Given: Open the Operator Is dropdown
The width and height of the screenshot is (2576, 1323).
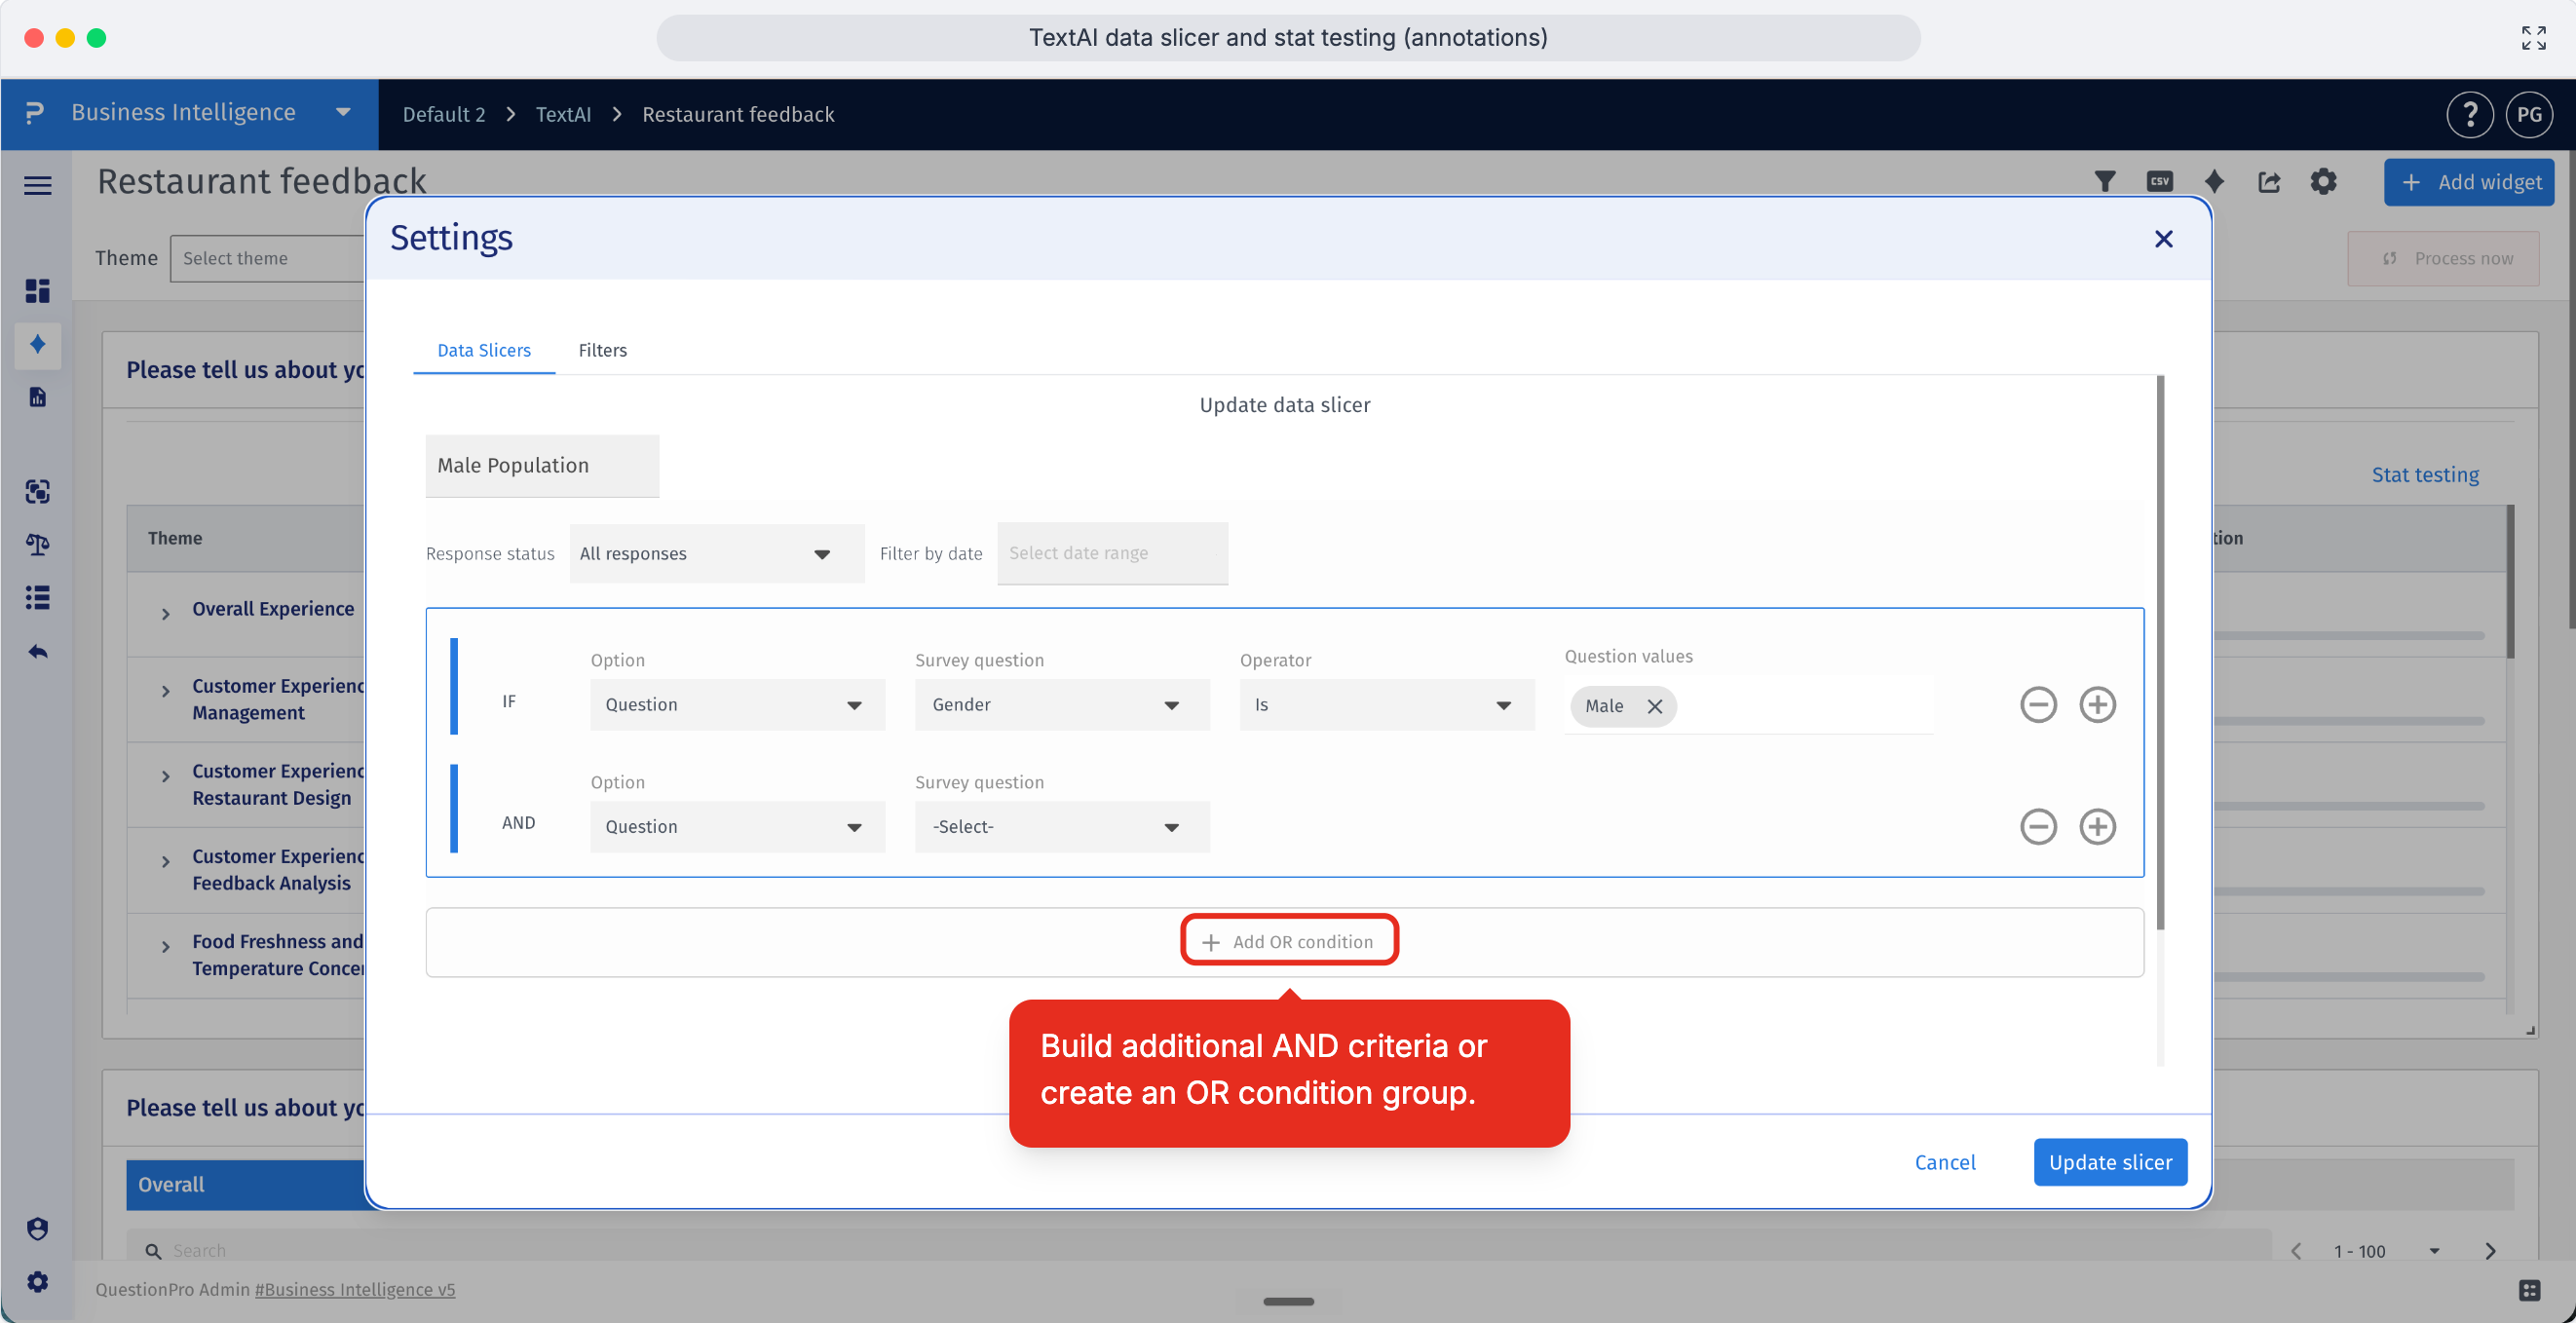Looking at the screenshot, I should point(1386,705).
